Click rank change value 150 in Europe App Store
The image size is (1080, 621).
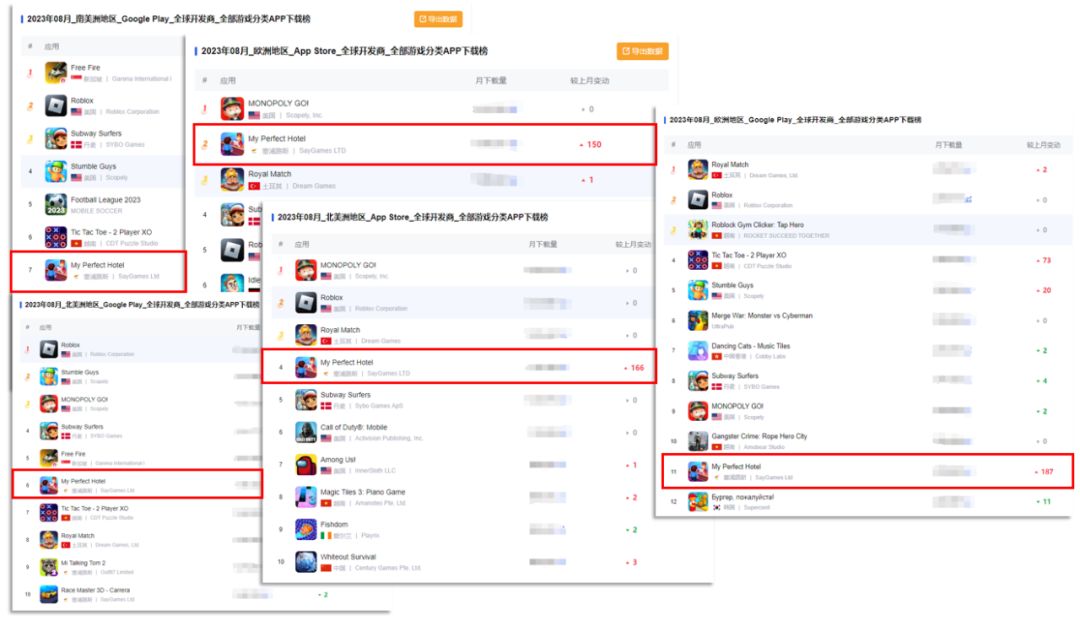pos(594,145)
